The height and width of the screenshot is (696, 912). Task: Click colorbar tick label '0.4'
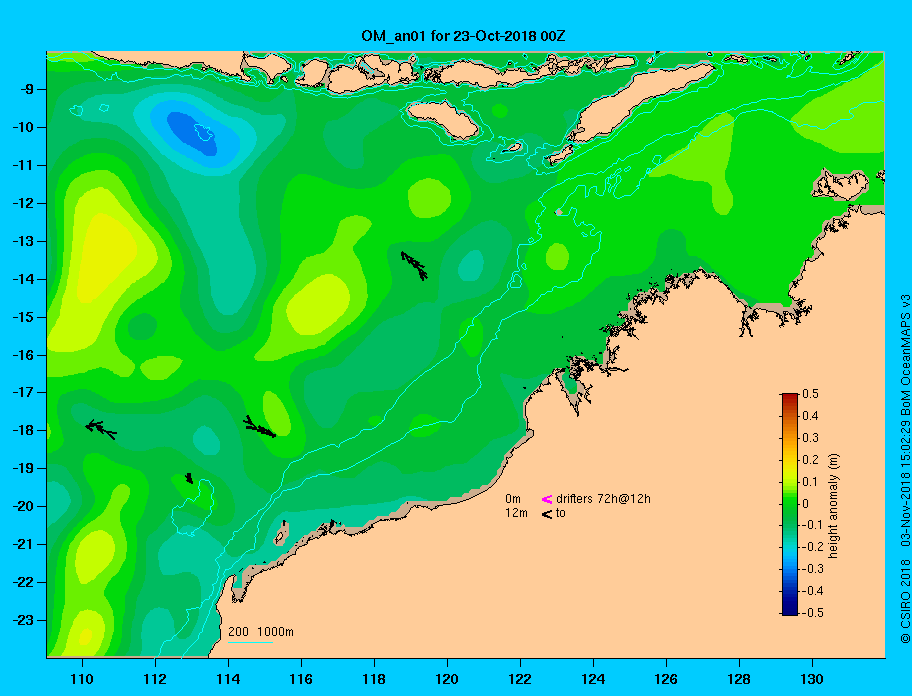pos(810,416)
